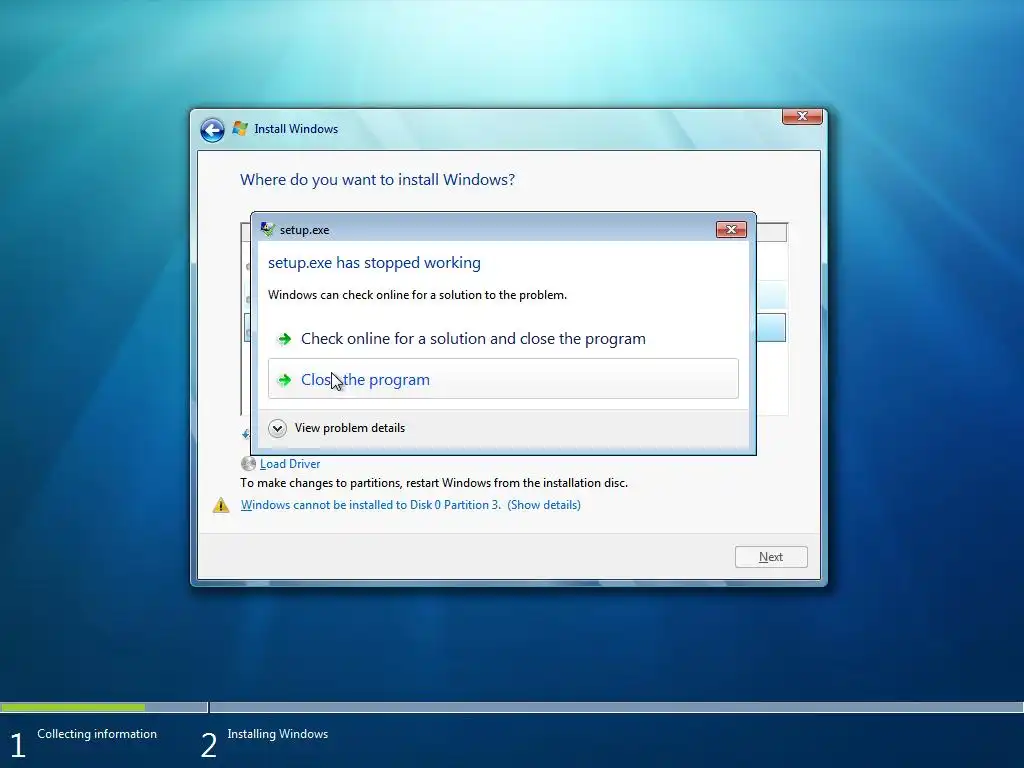Click the blue back arrow in Install Windows
The width and height of the screenshot is (1024, 768).
(212, 130)
